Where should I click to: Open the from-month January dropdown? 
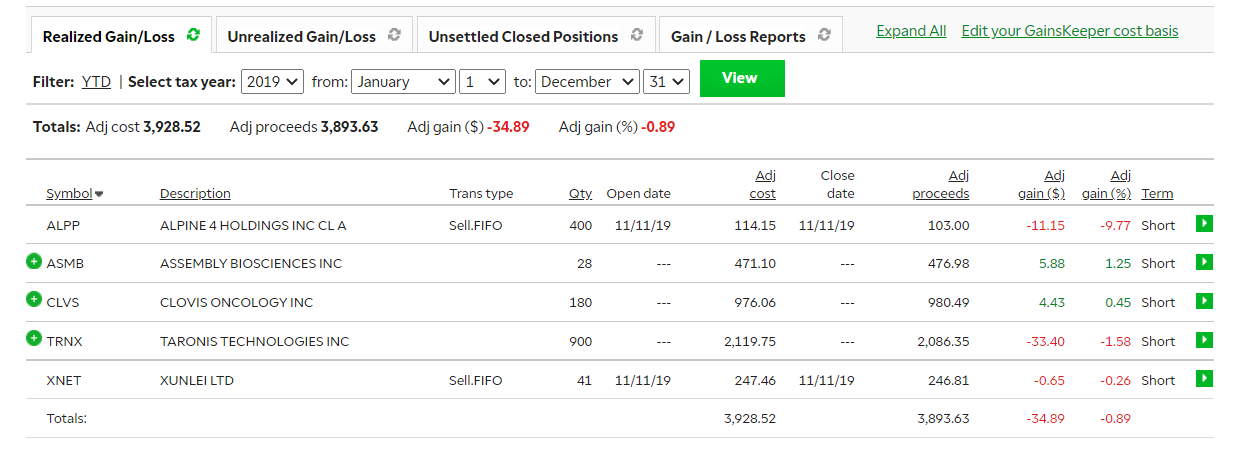(x=403, y=82)
